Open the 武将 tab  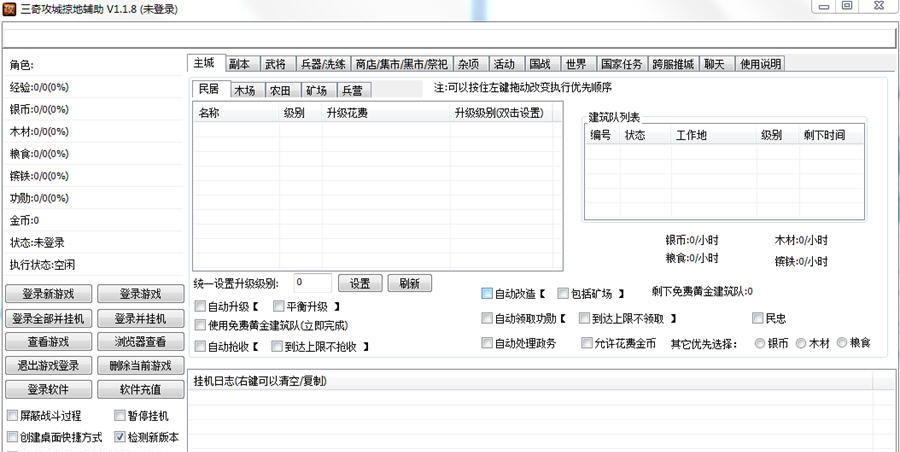(x=276, y=64)
